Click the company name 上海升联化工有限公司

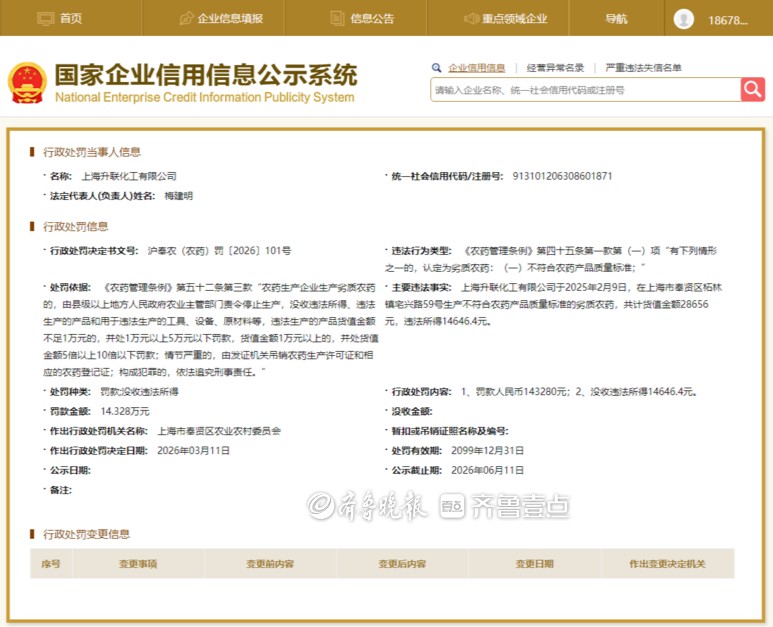click(x=128, y=176)
